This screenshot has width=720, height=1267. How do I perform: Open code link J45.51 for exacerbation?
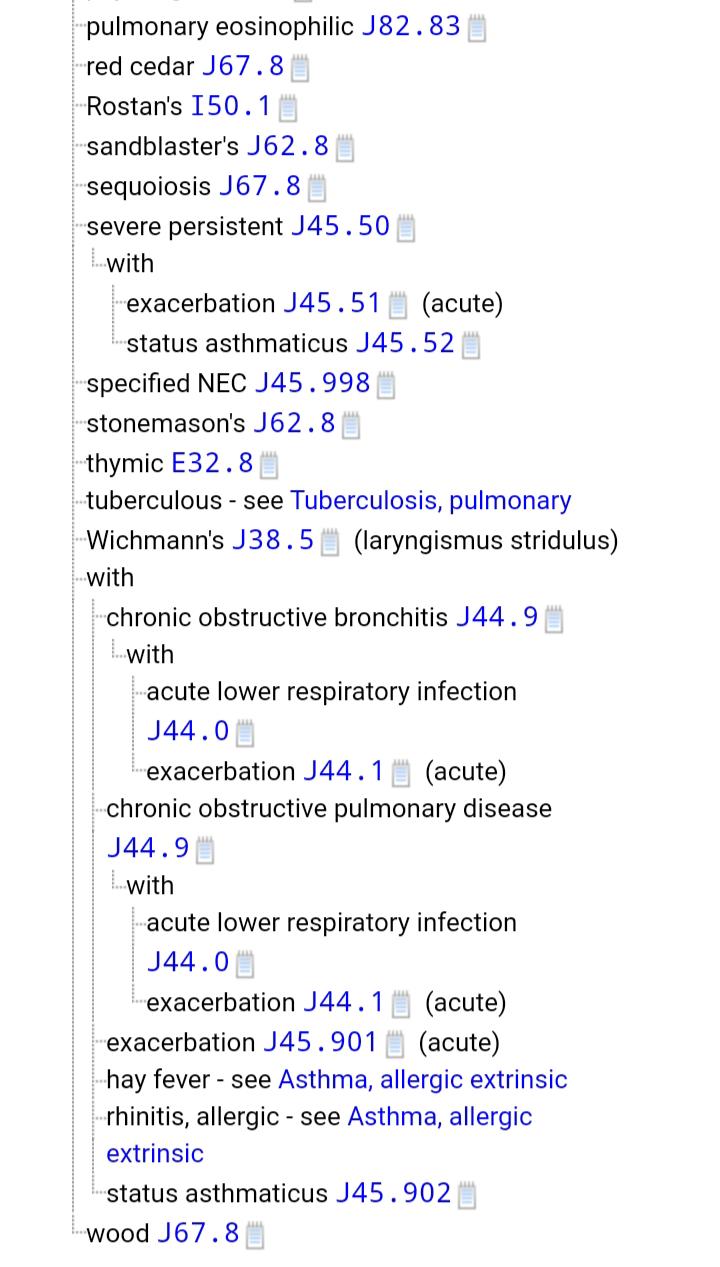332,303
